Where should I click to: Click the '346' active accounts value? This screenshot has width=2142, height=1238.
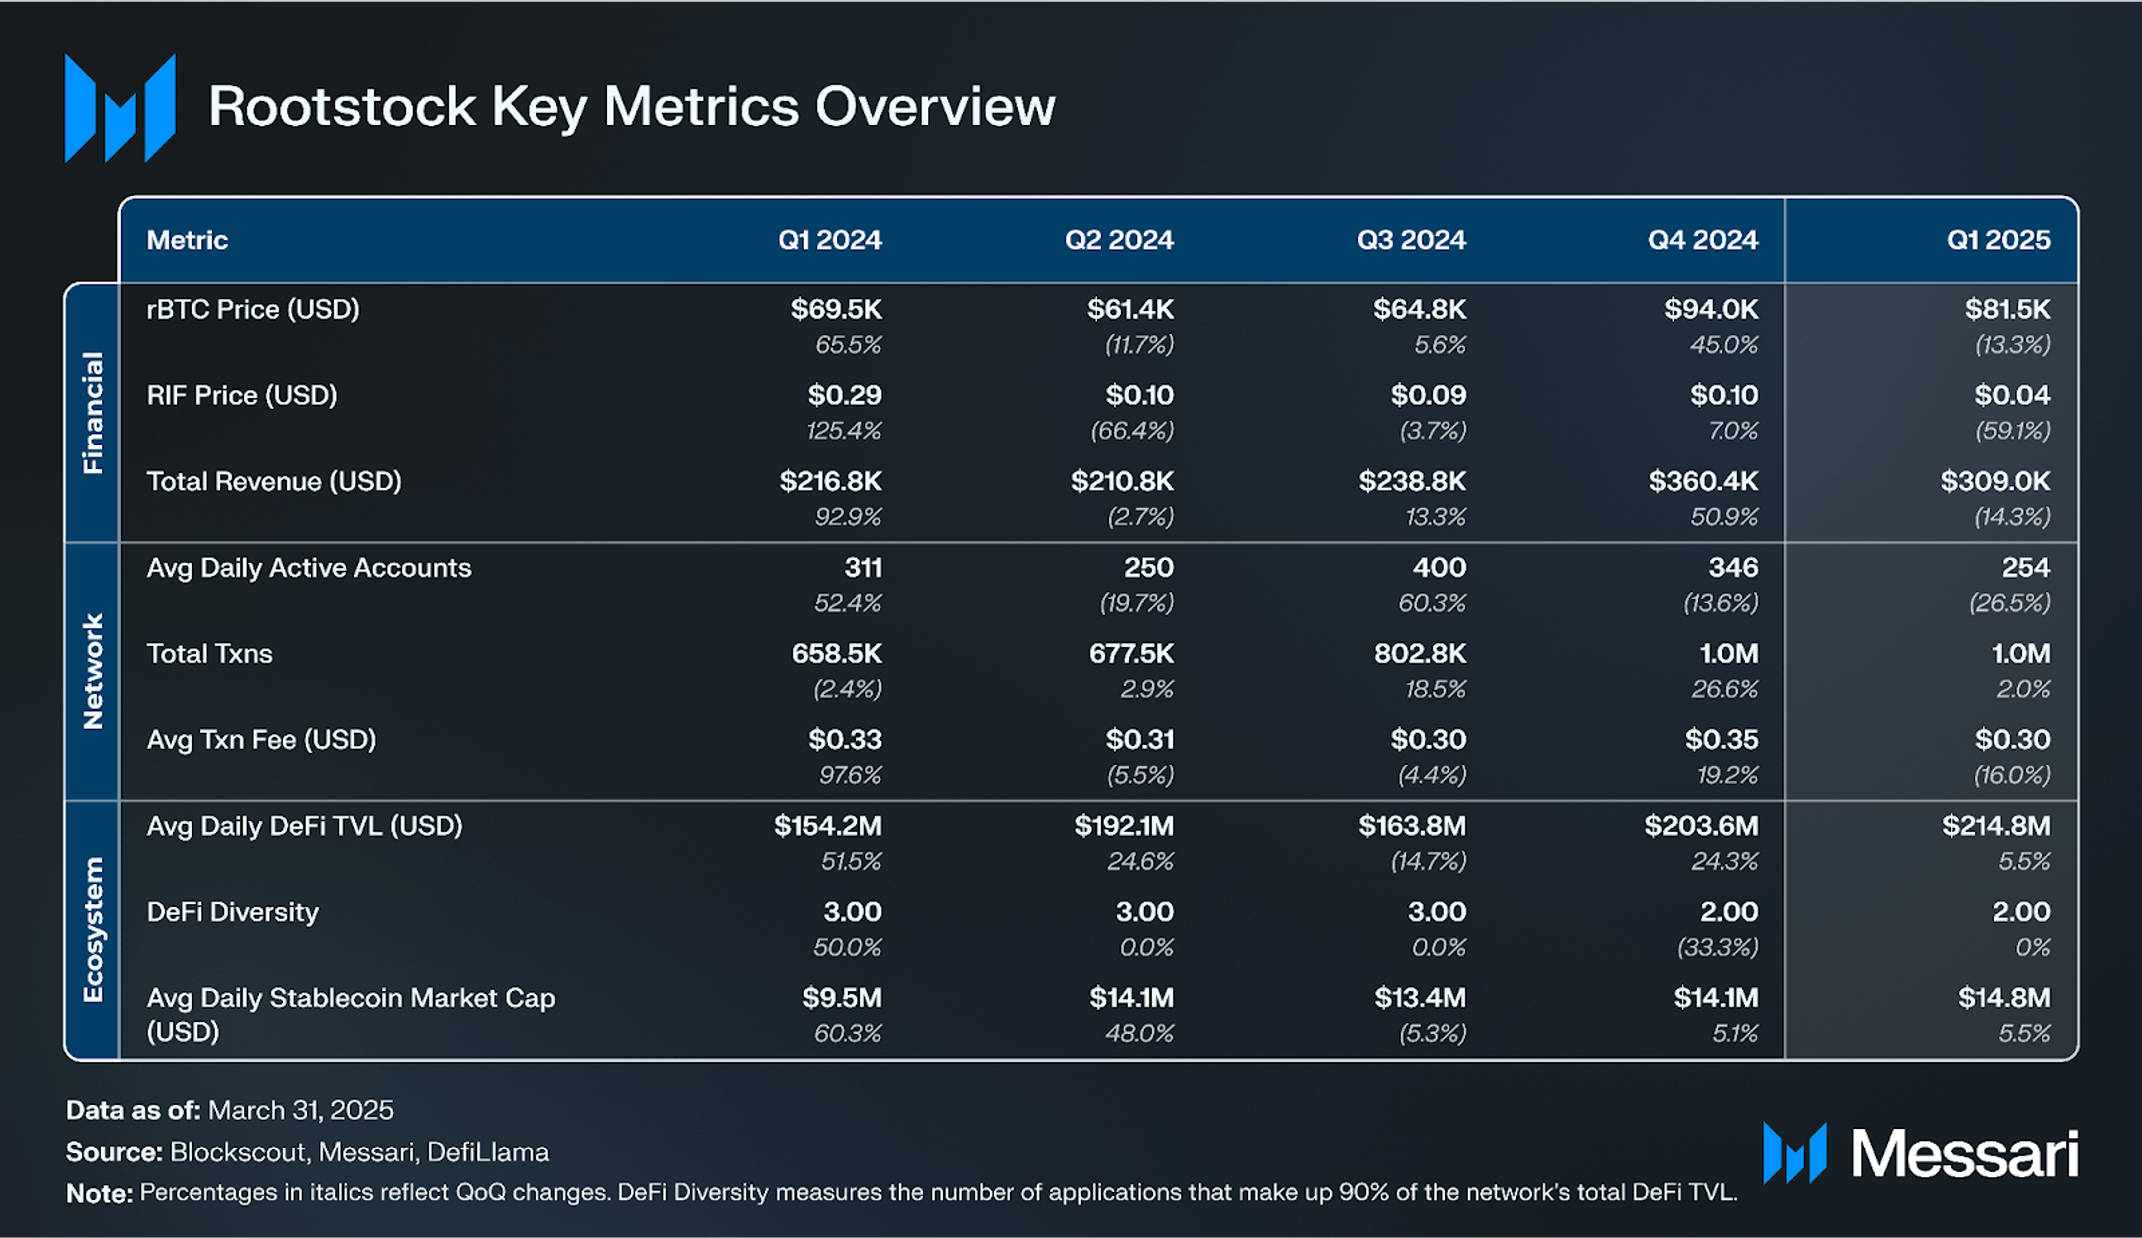pyautogui.click(x=1733, y=567)
